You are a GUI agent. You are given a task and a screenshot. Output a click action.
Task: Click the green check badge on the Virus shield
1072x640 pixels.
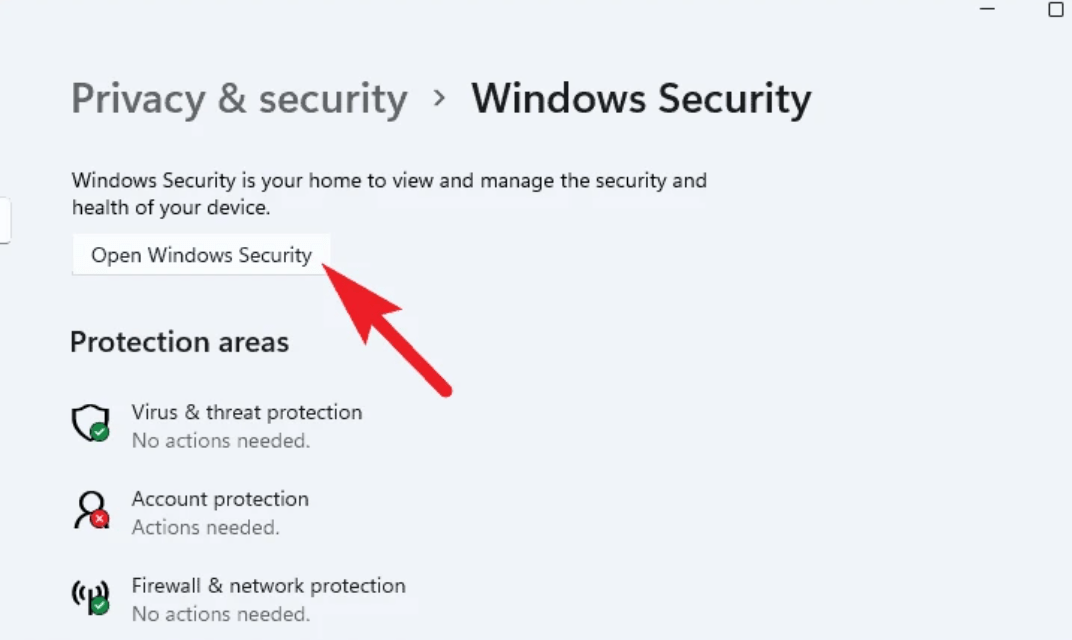point(99,432)
